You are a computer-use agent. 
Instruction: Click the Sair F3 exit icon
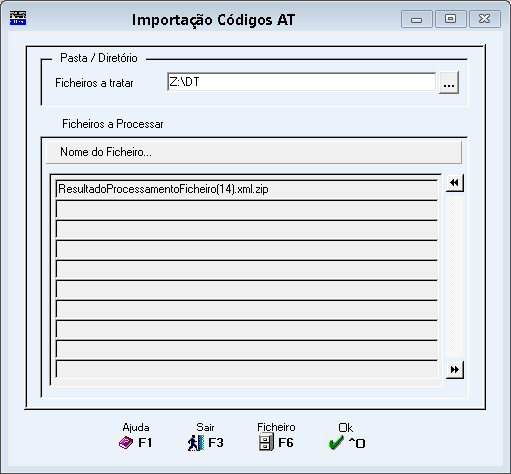(x=196, y=443)
